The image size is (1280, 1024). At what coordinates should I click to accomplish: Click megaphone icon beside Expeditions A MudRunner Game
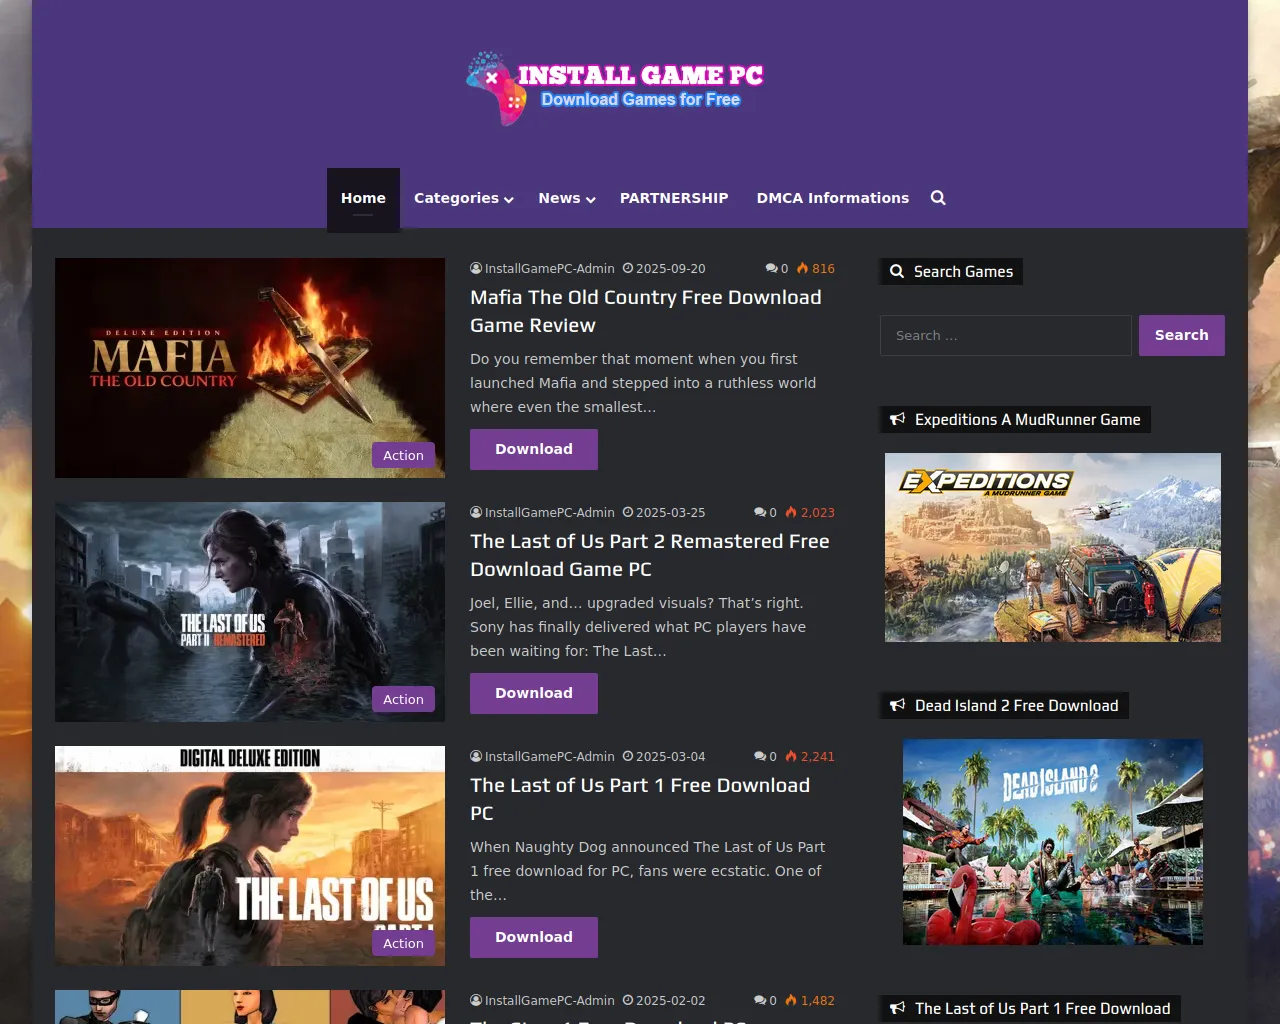pos(897,419)
